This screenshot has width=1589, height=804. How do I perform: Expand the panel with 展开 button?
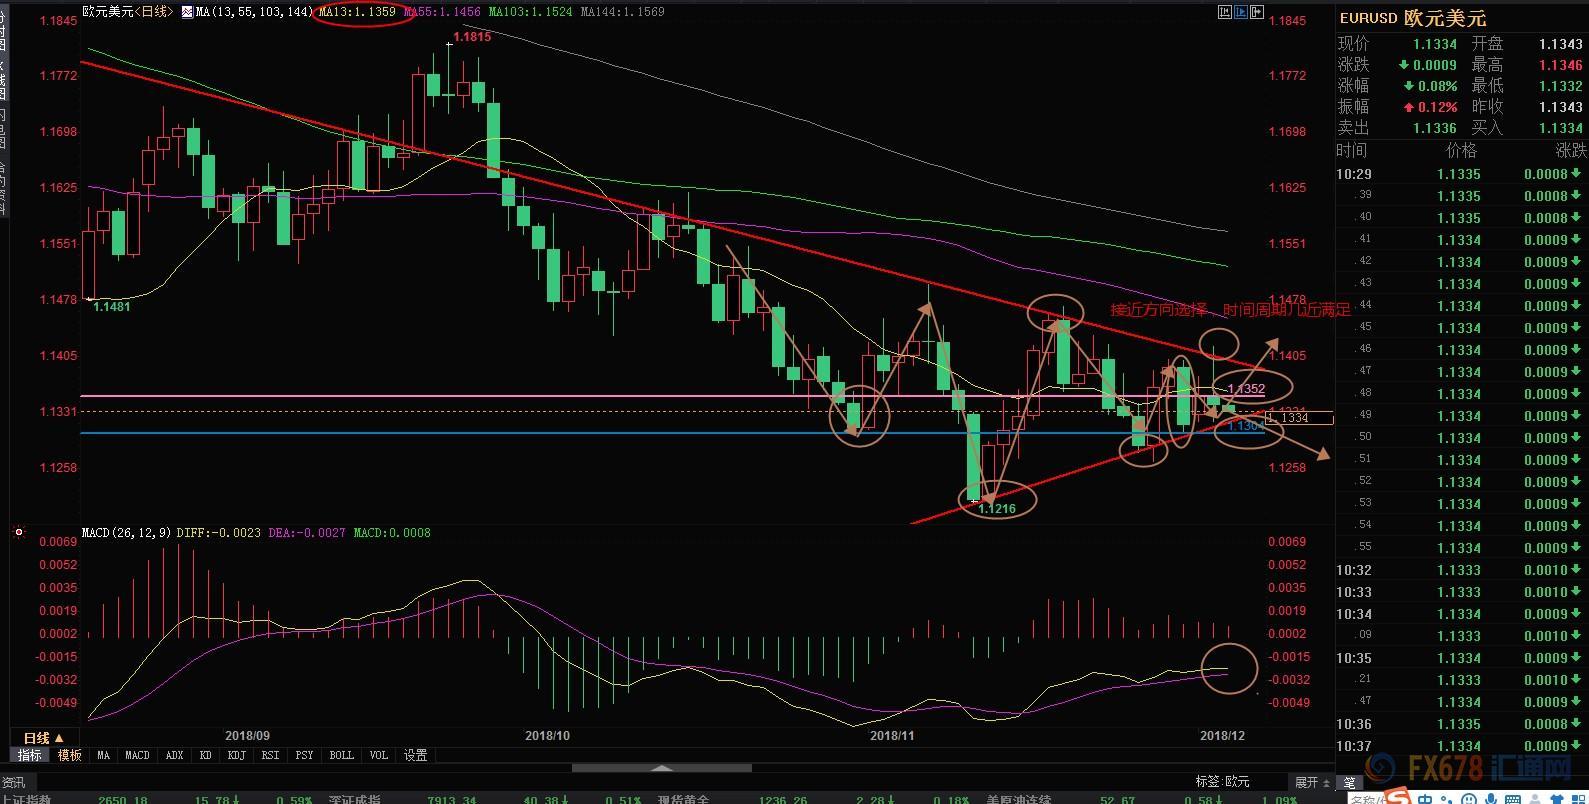point(1312,782)
